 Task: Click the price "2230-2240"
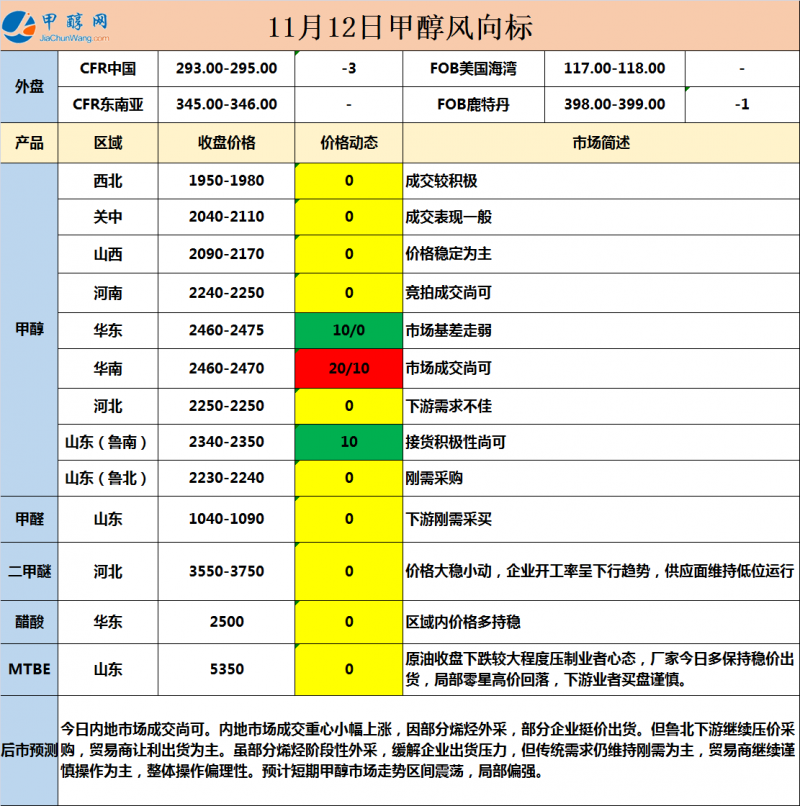click(x=226, y=478)
